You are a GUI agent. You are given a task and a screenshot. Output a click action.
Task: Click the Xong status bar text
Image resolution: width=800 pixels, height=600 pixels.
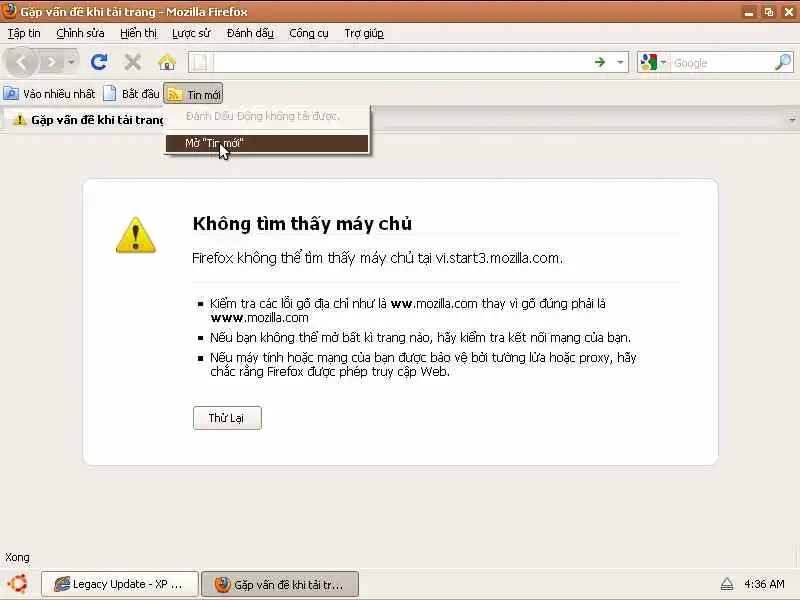coord(17,557)
